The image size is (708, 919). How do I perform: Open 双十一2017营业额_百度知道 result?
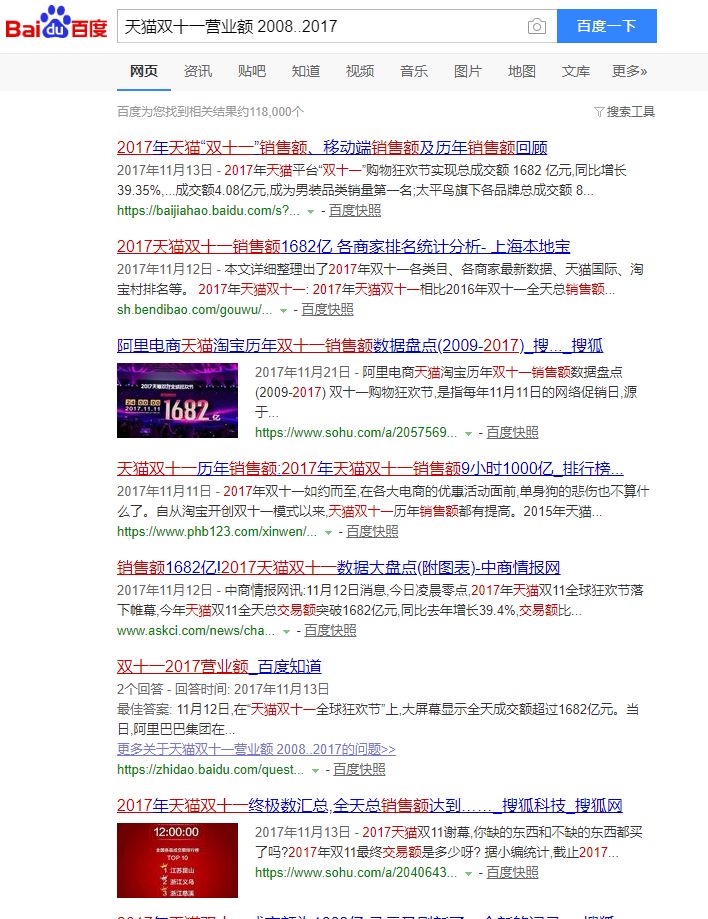click(x=219, y=666)
